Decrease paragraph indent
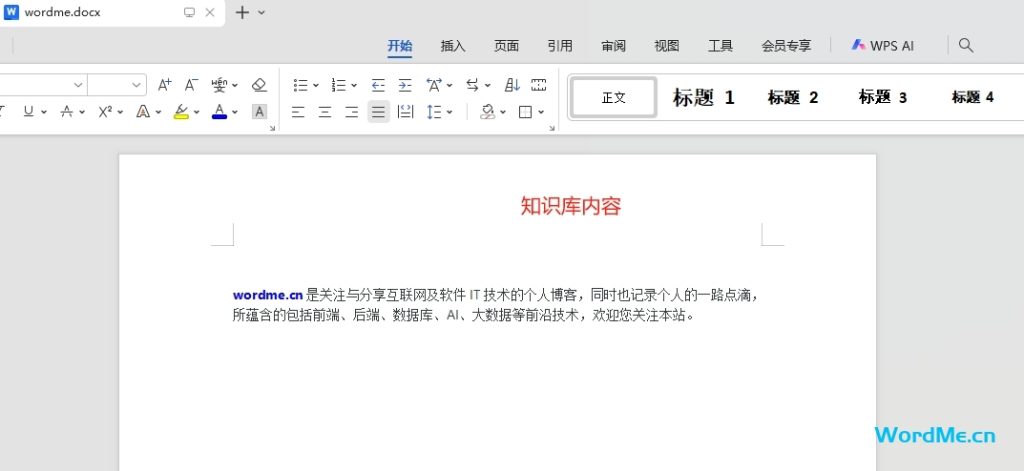Image resolution: width=1024 pixels, height=471 pixels. point(378,85)
